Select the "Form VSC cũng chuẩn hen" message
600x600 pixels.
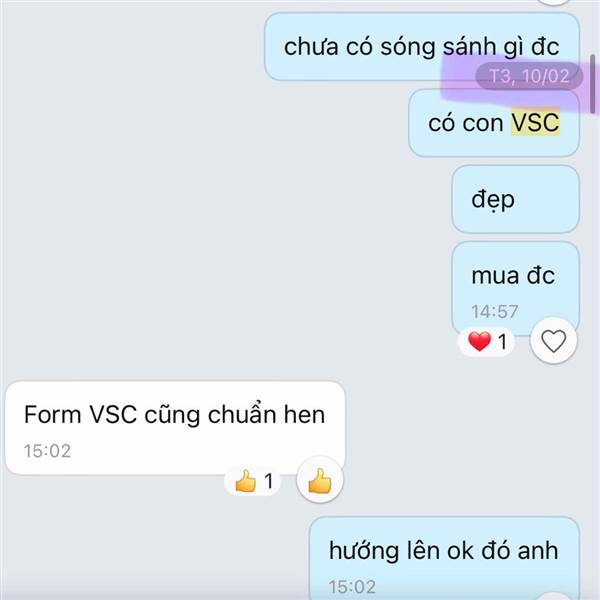(x=175, y=428)
